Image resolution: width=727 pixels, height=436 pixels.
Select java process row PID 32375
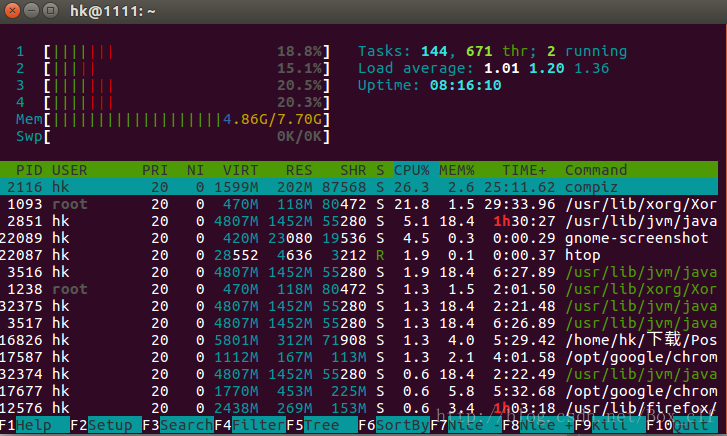click(x=359, y=306)
